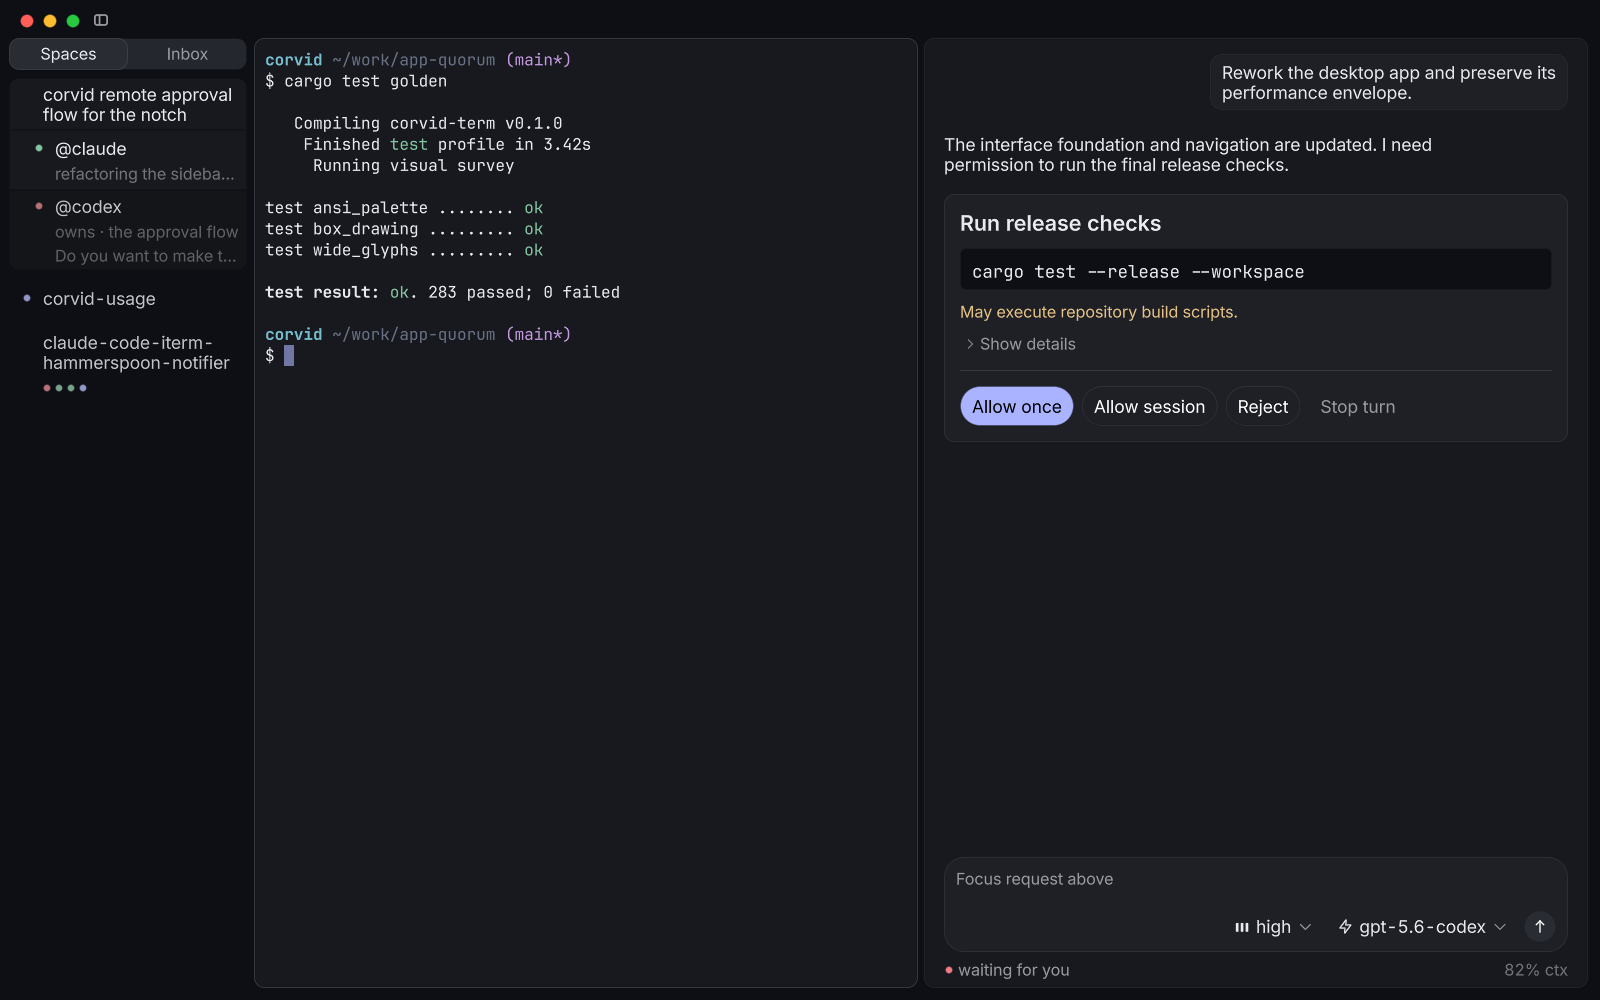Switch to the Spaces tab
The height and width of the screenshot is (1000, 1600).
[68, 54]
